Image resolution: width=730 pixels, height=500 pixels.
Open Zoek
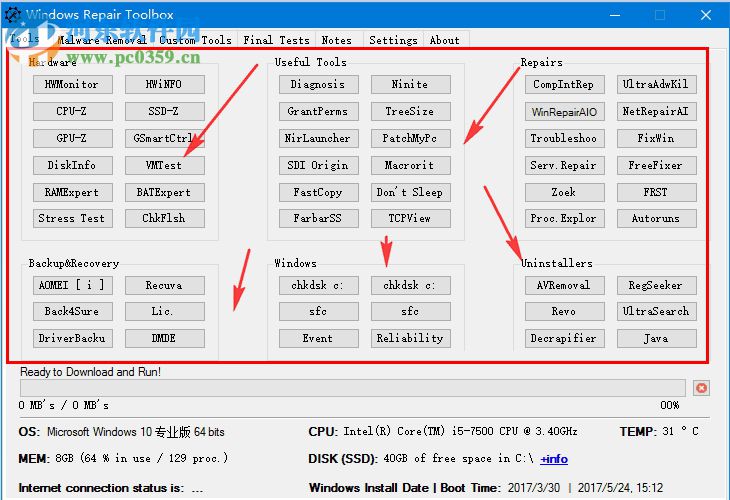(564, 192)
